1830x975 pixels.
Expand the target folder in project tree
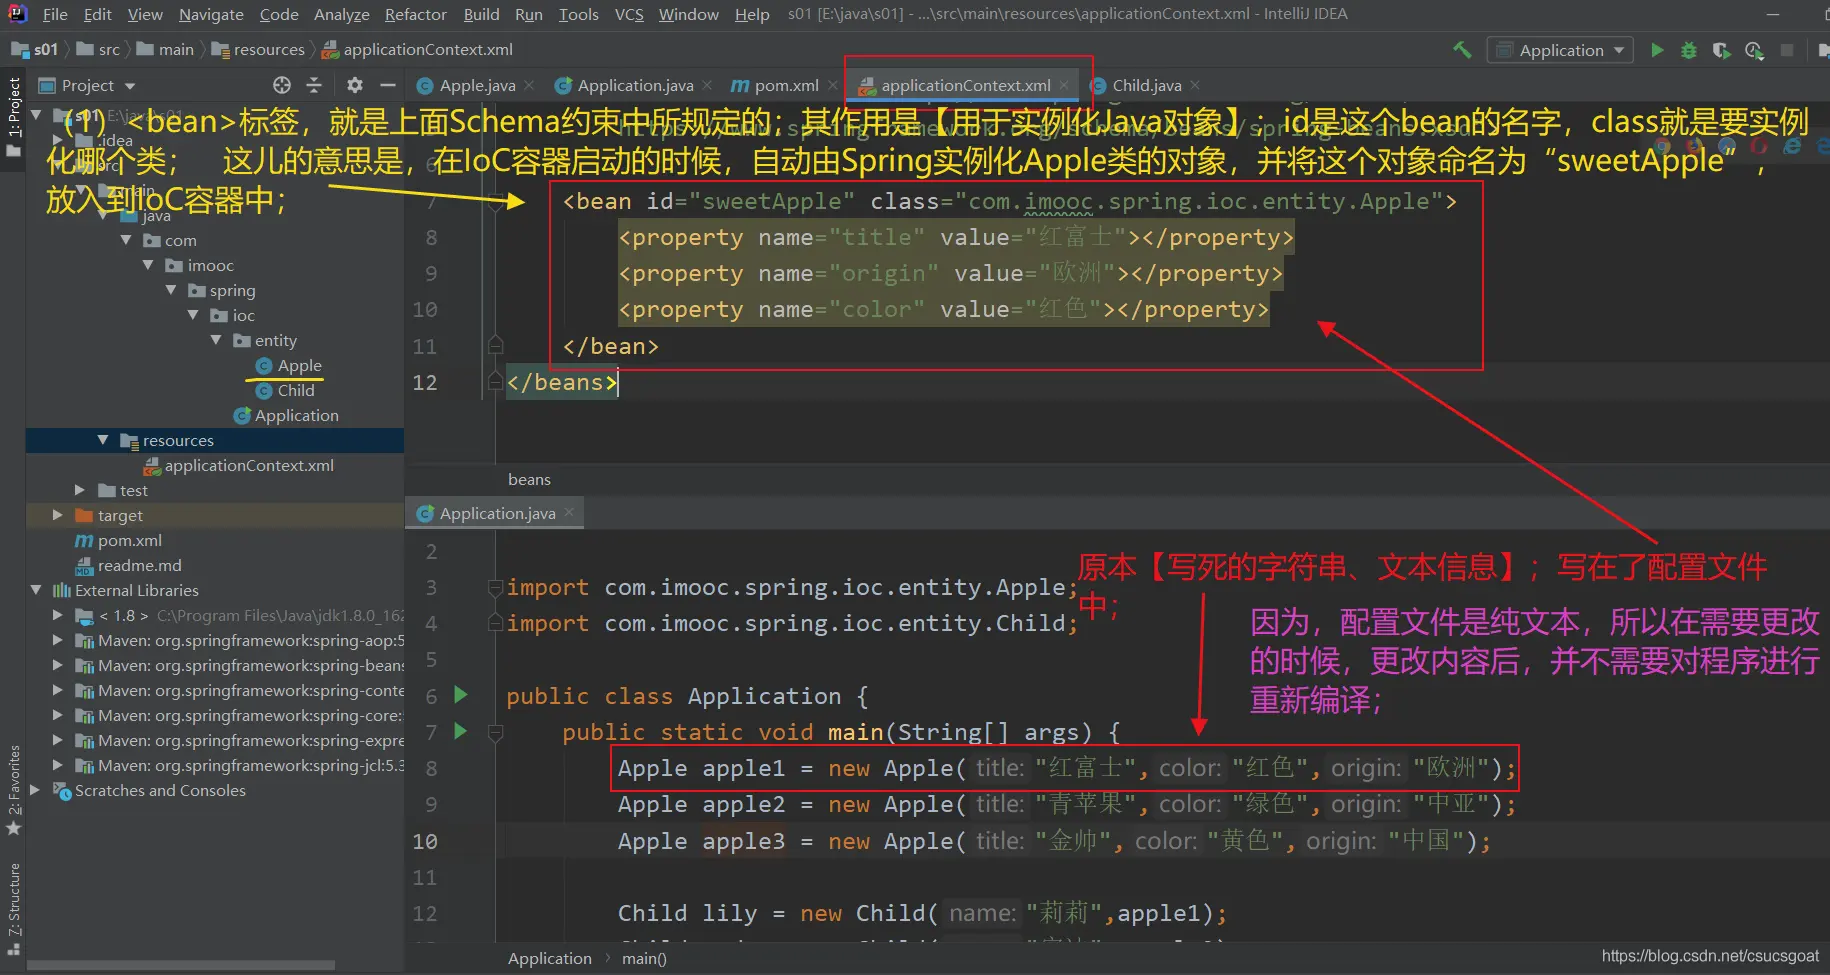tap(58, 515)
